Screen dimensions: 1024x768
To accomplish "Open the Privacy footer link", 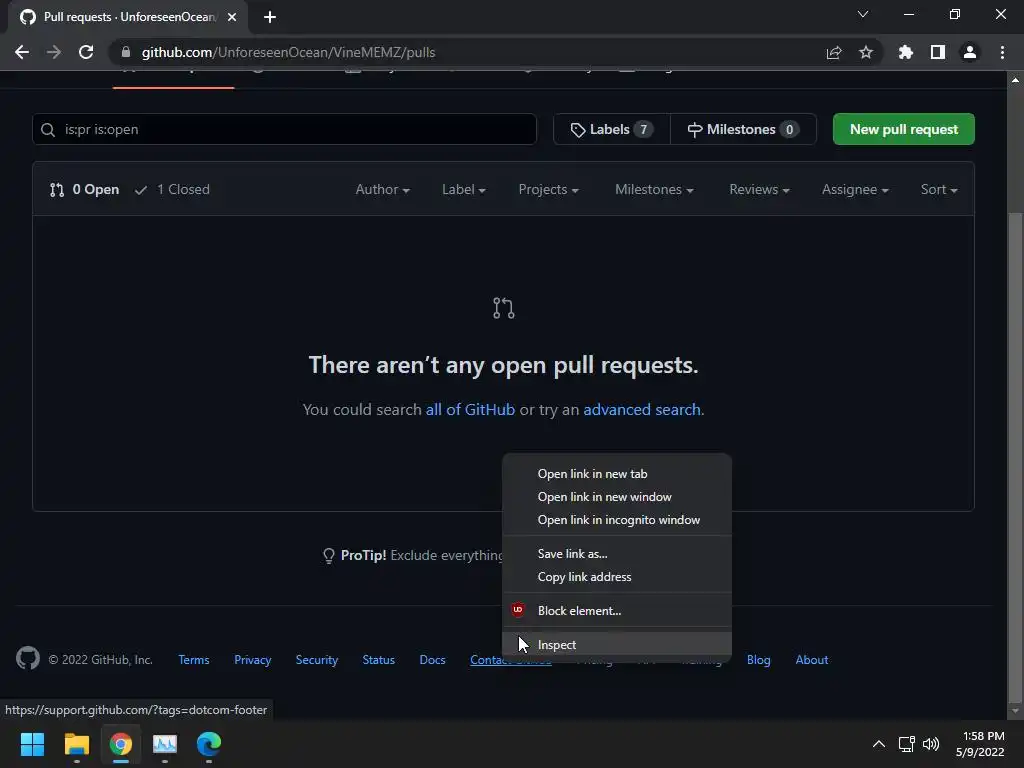I will tap(253, 660).
